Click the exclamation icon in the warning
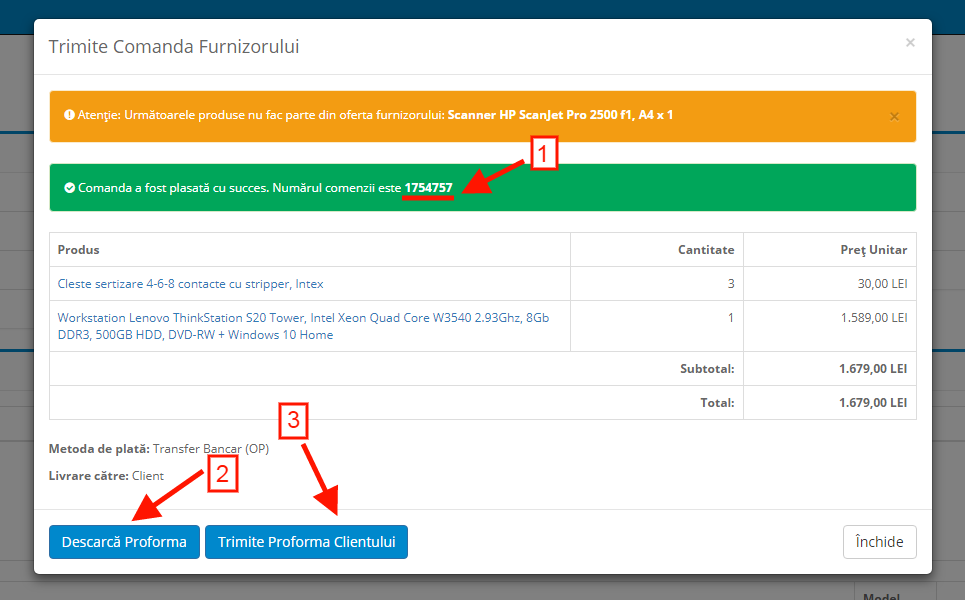The height and width of the screenshot is (600, 965). tap(69, 115)
